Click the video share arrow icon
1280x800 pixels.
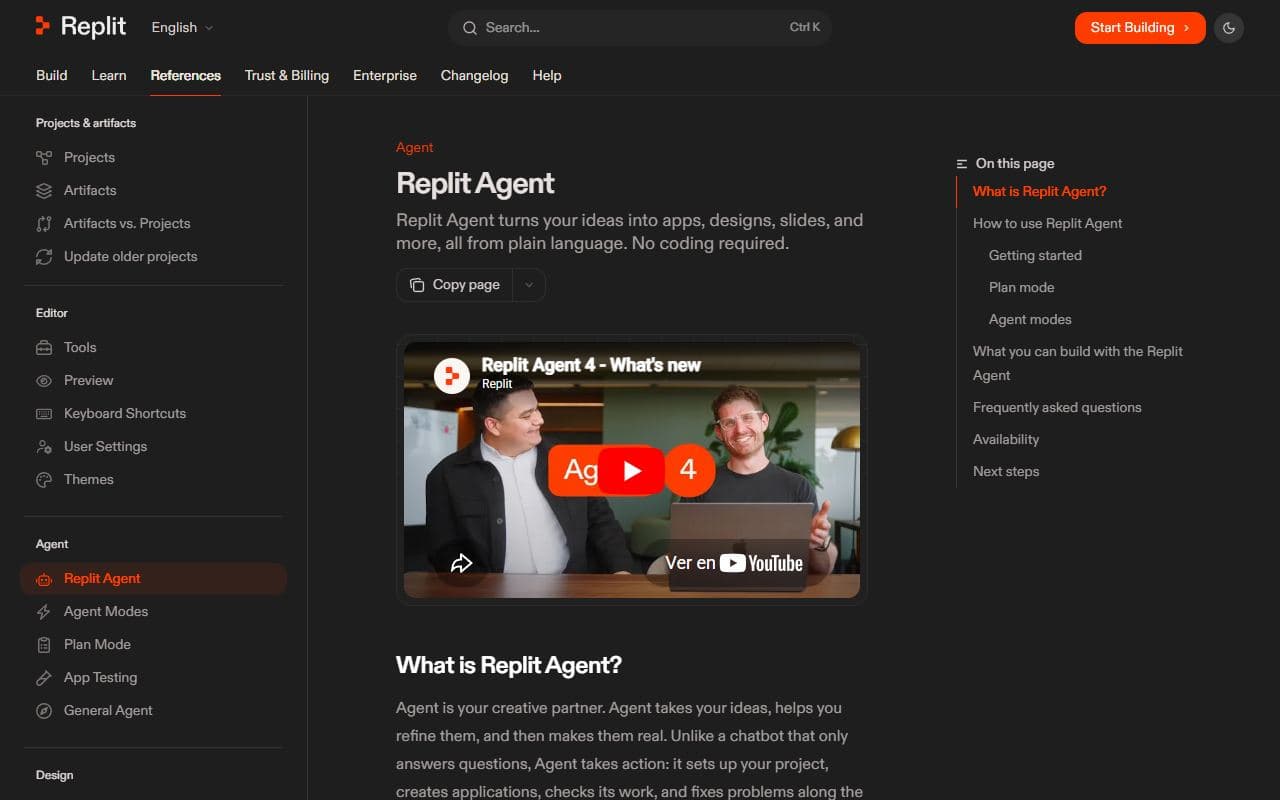pyautogui.click(x=461, y=563)
